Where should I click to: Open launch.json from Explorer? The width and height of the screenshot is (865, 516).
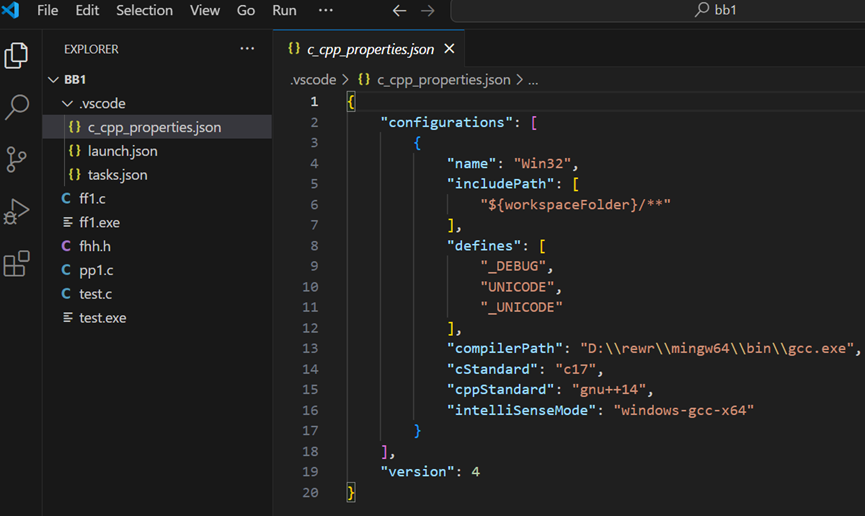pyautogui.click(x=157, y=151)
